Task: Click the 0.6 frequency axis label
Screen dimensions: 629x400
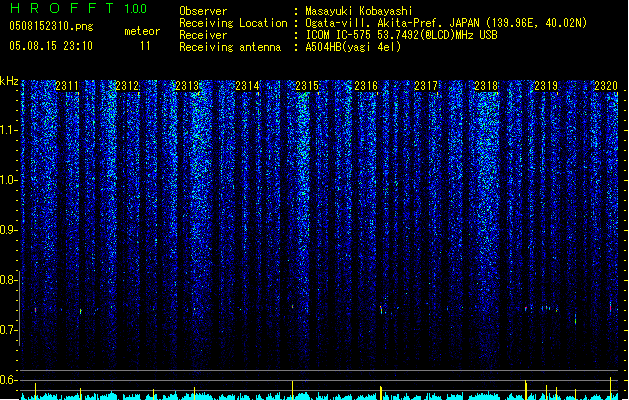Action: (x=8, y=380)
